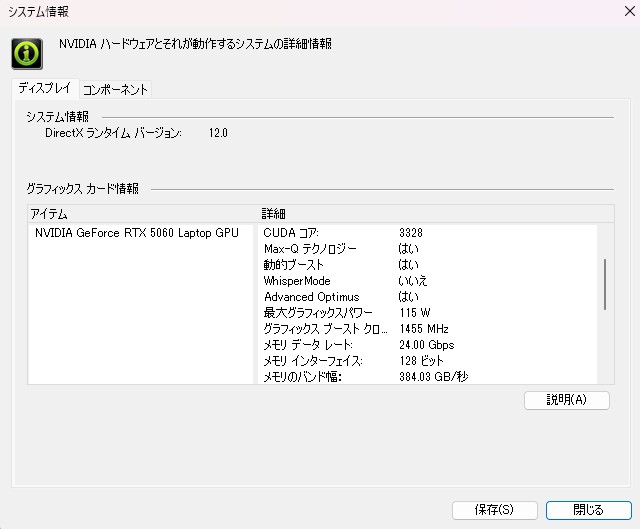Open the コンポーネント tab
640x529 pixels.
click(x=115, y=89)
